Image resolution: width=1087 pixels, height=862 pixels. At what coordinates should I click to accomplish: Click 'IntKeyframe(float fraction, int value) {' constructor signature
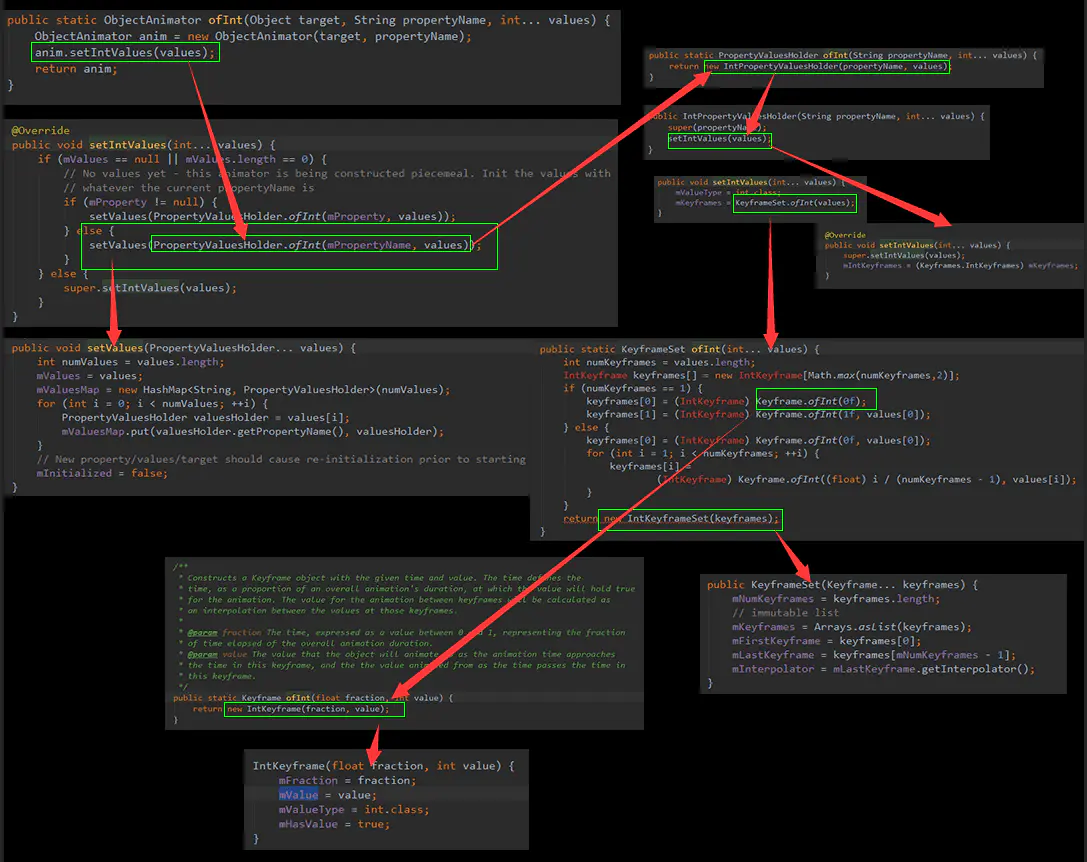pyautogui.click(x=383, y=766)
